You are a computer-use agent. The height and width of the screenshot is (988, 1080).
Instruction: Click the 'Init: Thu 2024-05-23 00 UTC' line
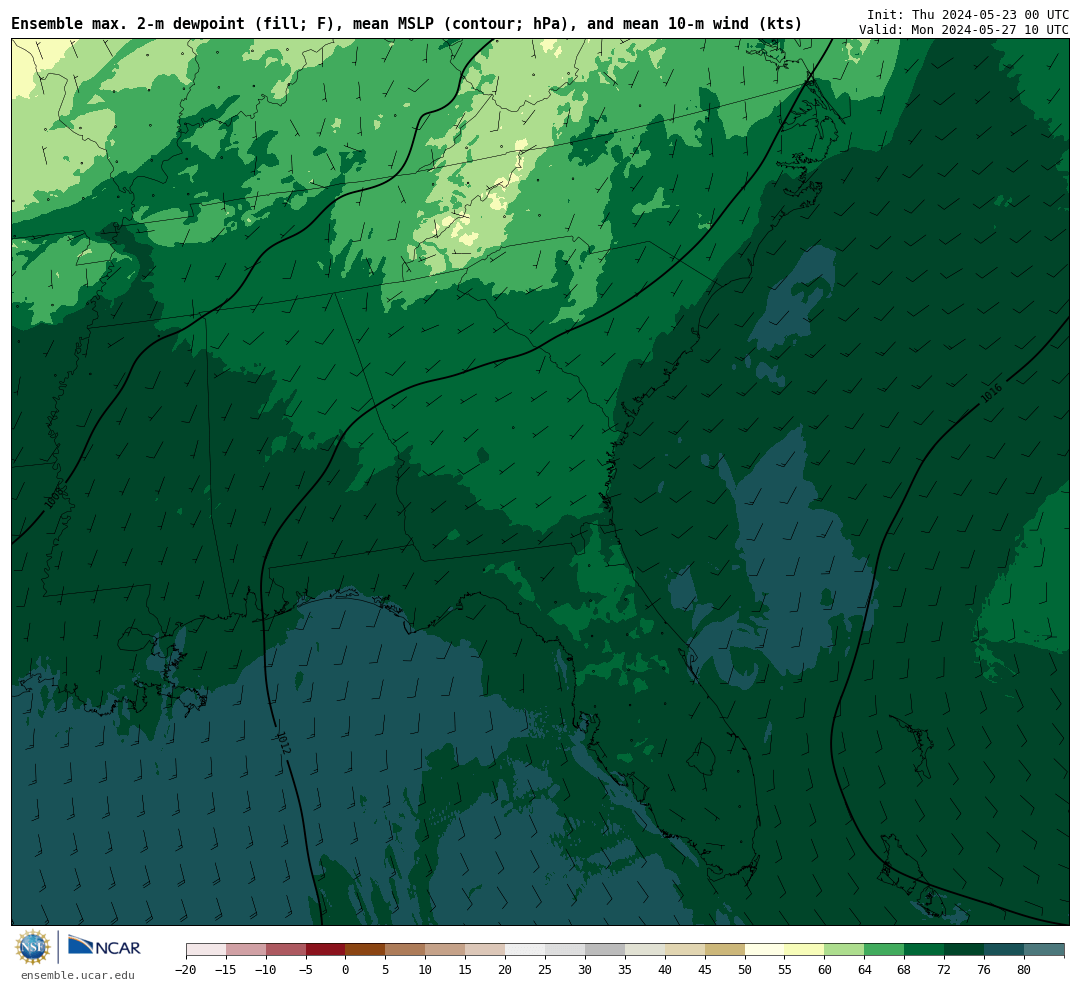968,14
